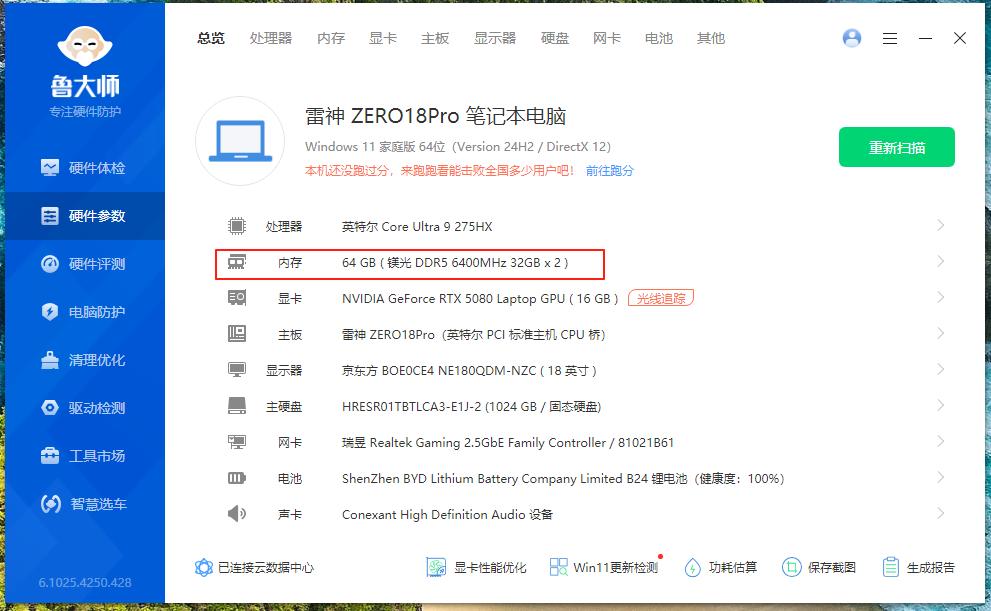Image resolution: width=991 pixels, height=611 pixels.
Task: Follow the 前往跑分 link
Action: coord(609,171)
